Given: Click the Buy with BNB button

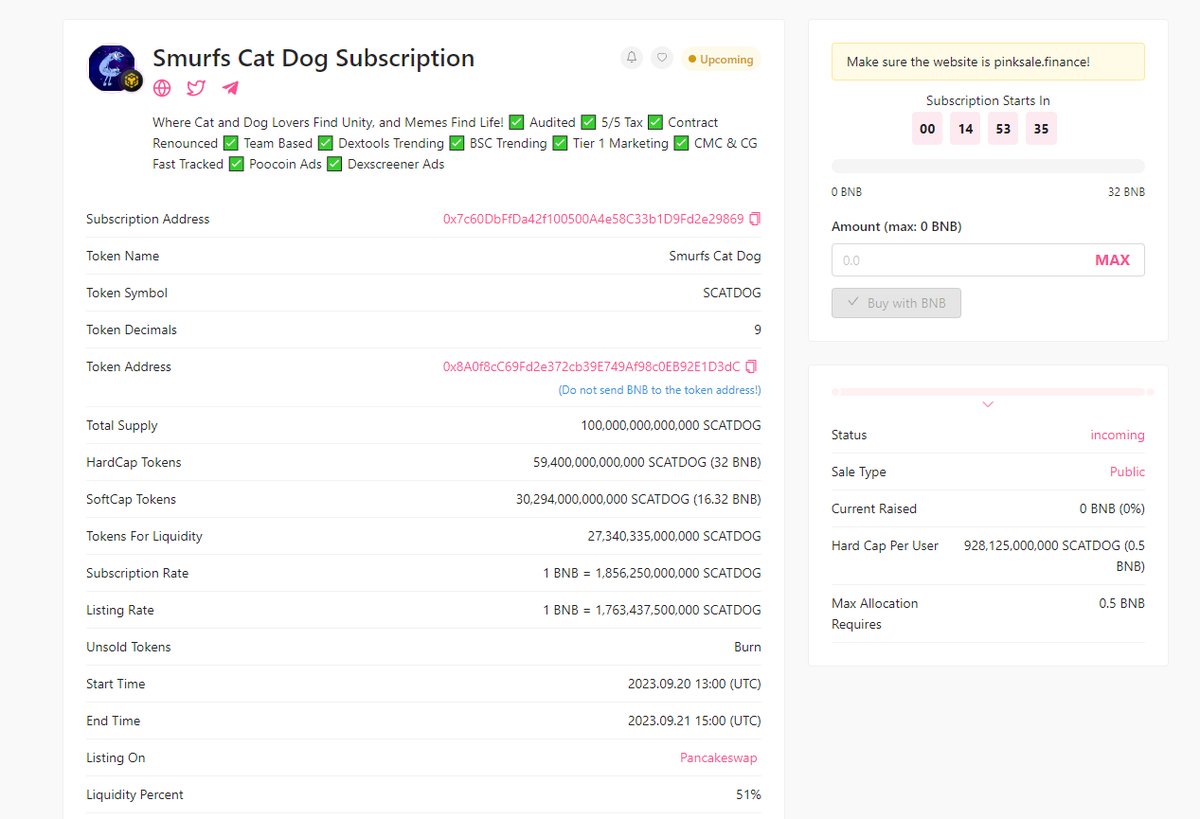Looking at the screenshot, I should click(x=896, y=303).
